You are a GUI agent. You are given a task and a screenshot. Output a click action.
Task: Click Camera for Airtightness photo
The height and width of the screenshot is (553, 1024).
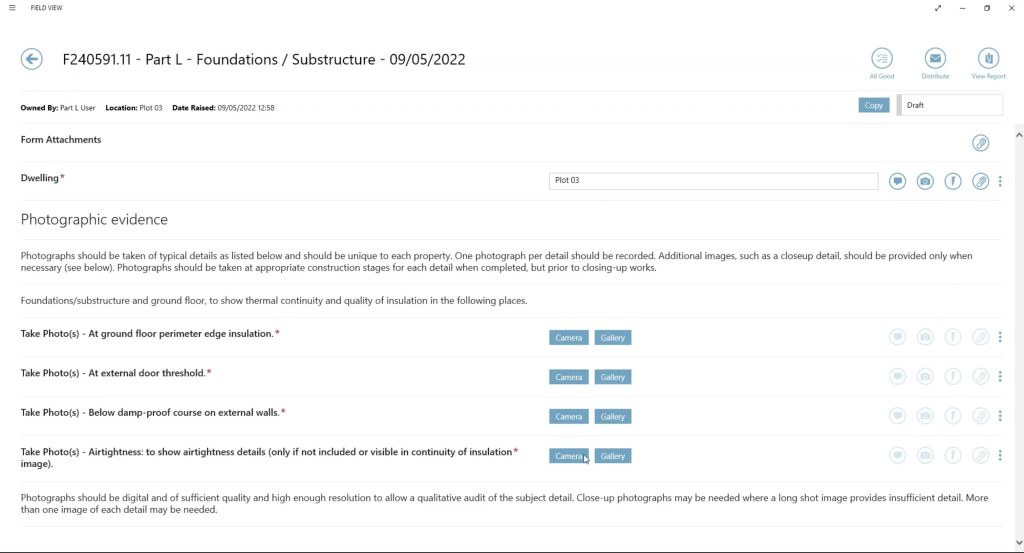(568, 456)
